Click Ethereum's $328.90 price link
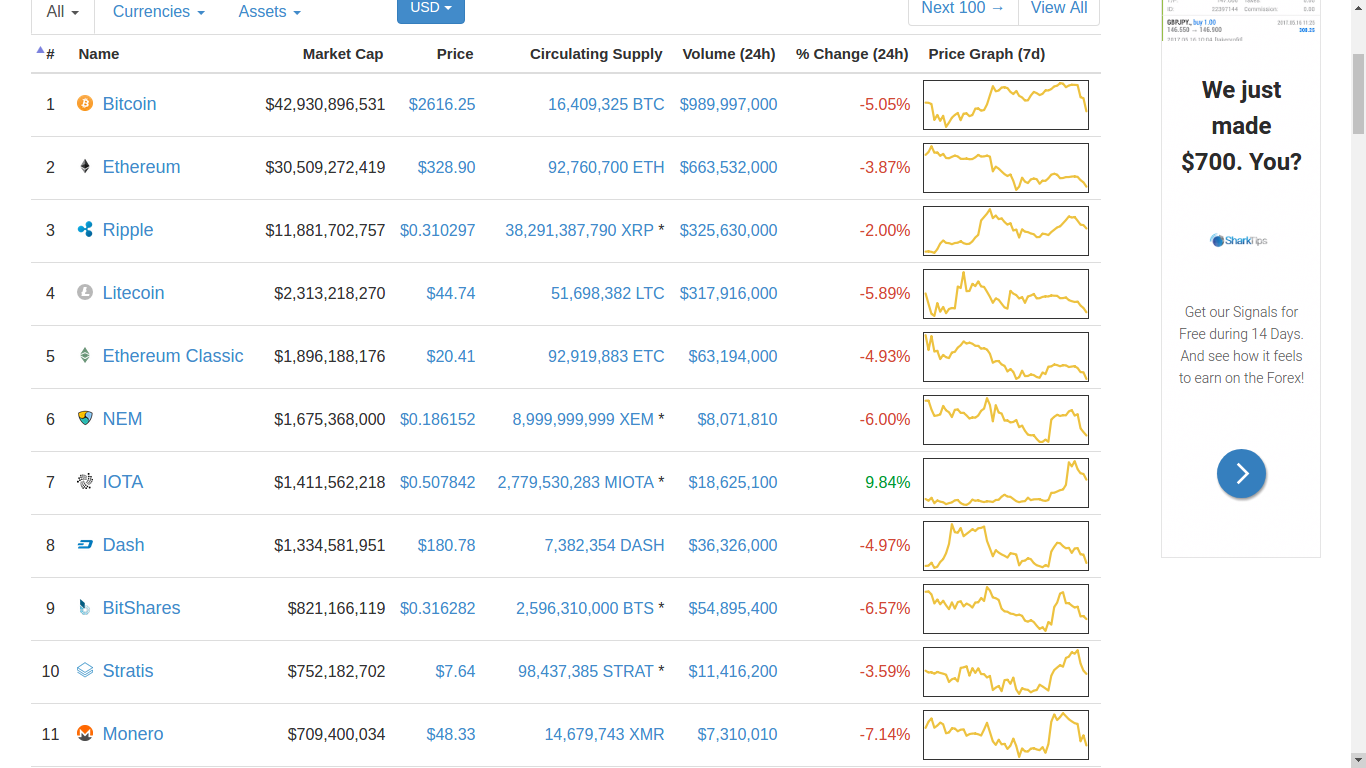Image resolution: width=1366 pixels, height=768 pixels. (x=446, y=167)
